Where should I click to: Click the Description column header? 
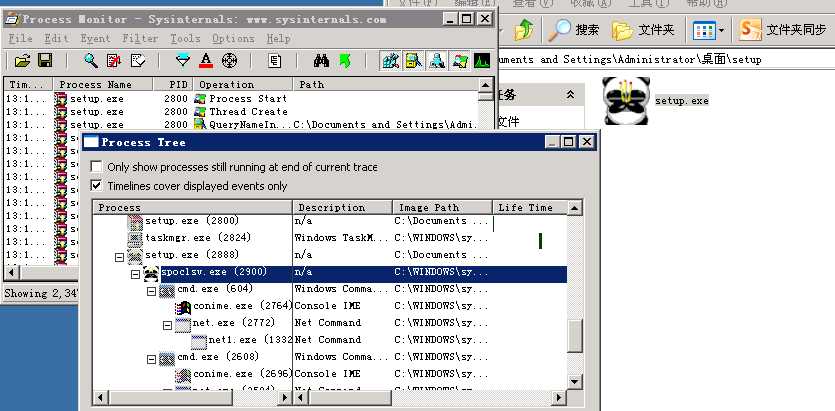point(342,208)
